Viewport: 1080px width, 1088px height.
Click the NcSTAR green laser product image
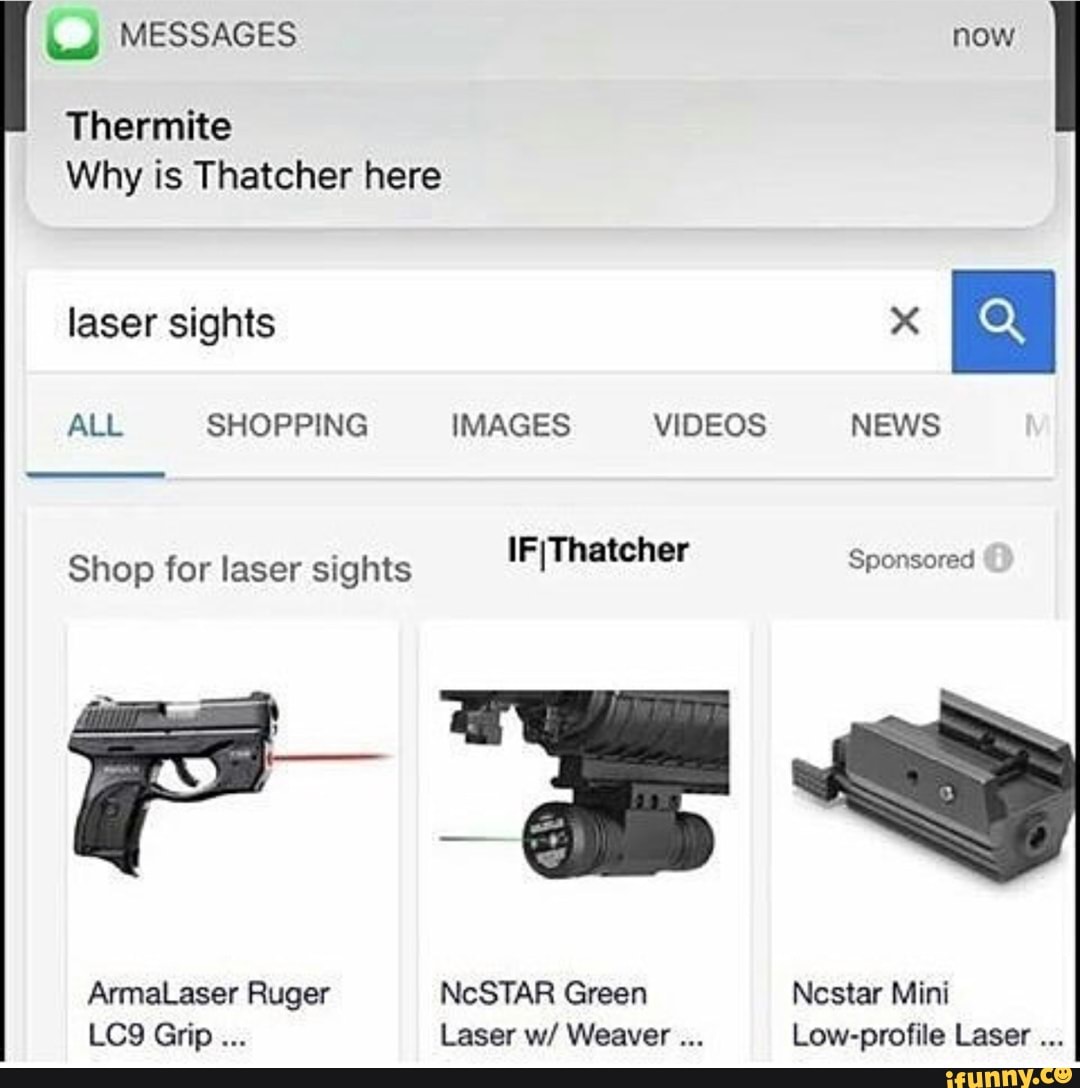(x=584, y=784)
